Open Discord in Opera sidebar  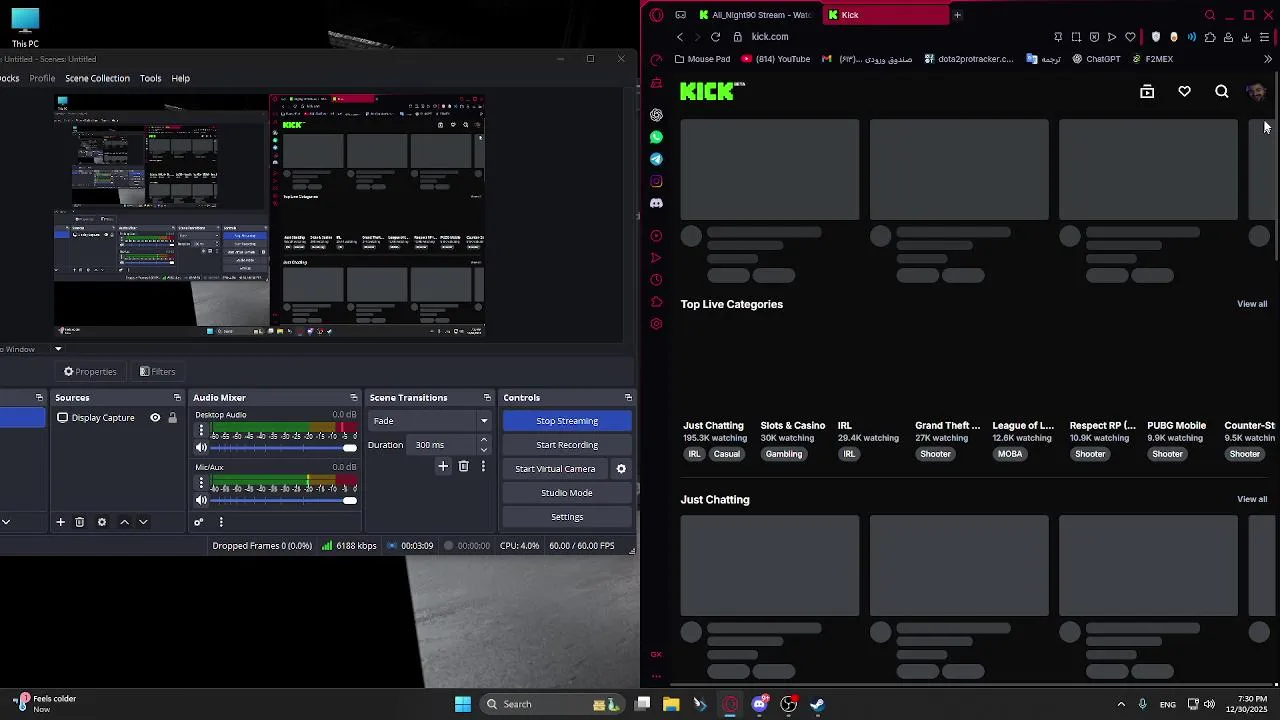click(x=656, y=203)
